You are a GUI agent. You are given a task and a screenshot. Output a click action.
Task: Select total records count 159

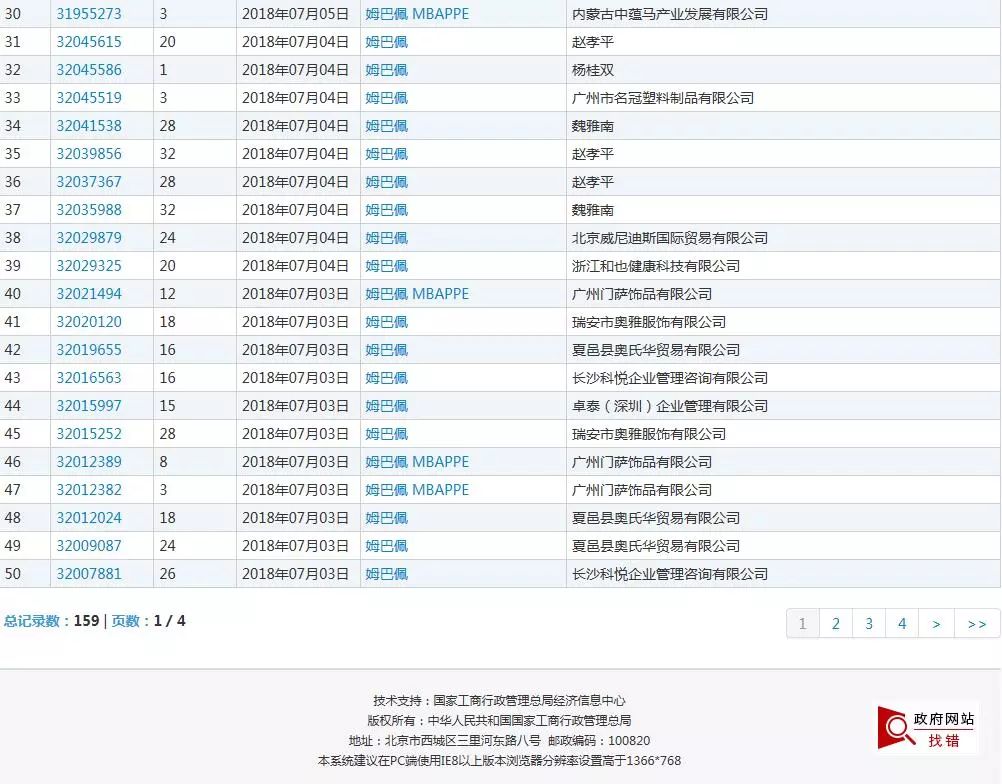86,620
